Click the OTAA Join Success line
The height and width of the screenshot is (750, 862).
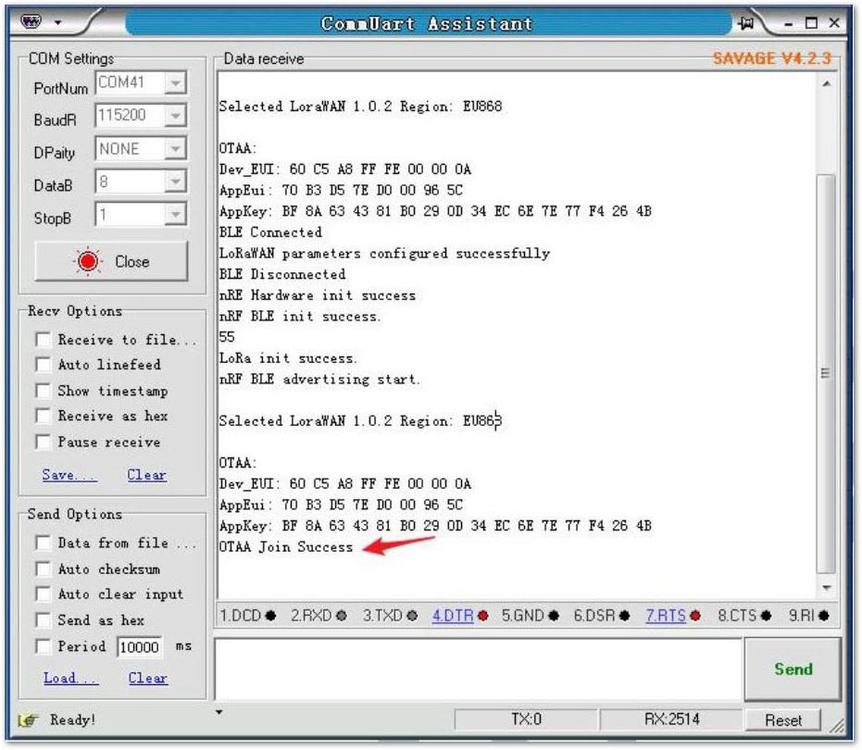286,547
